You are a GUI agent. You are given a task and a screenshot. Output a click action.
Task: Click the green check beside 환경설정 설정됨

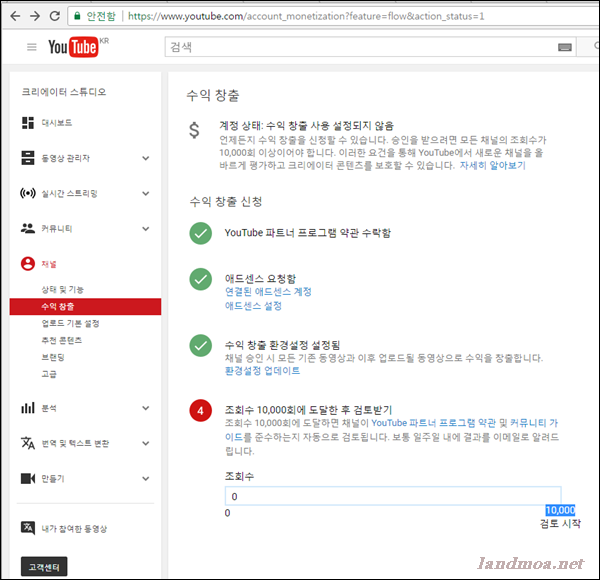(x=201, y=345)
